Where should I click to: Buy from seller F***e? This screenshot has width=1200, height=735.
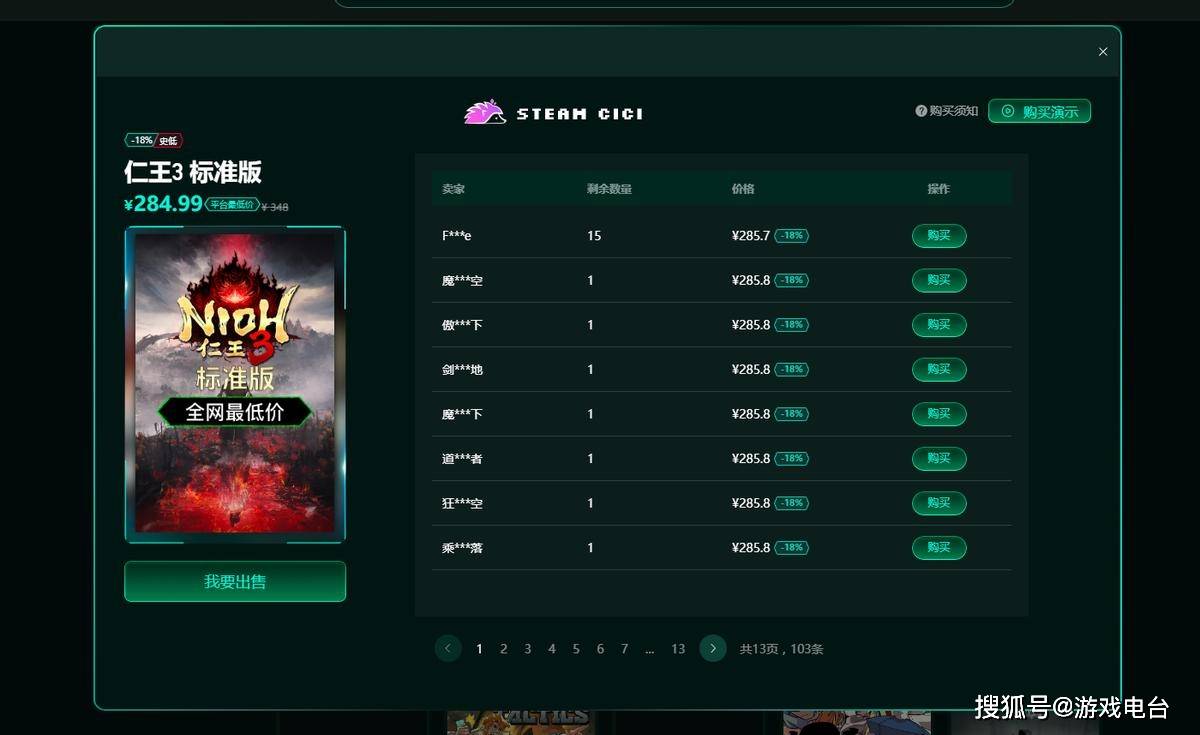click(x=939, y=236)
